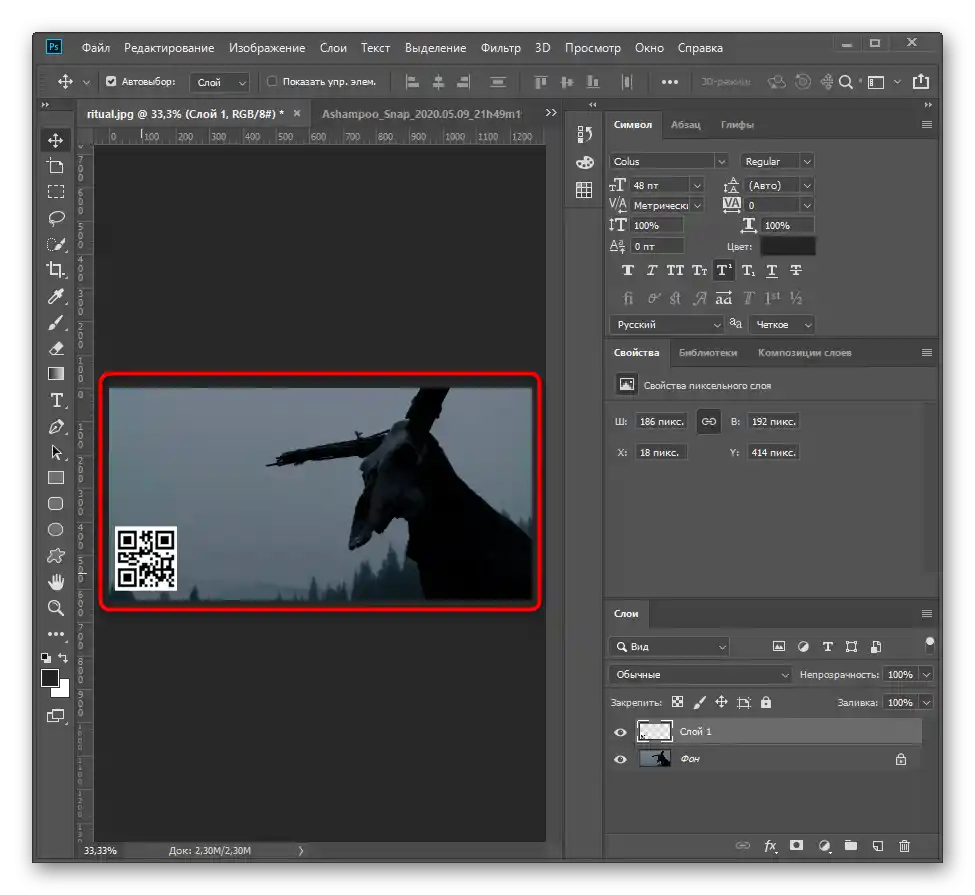Open the Обычные blend mode dropdown
975x895 pixels.
699,675
